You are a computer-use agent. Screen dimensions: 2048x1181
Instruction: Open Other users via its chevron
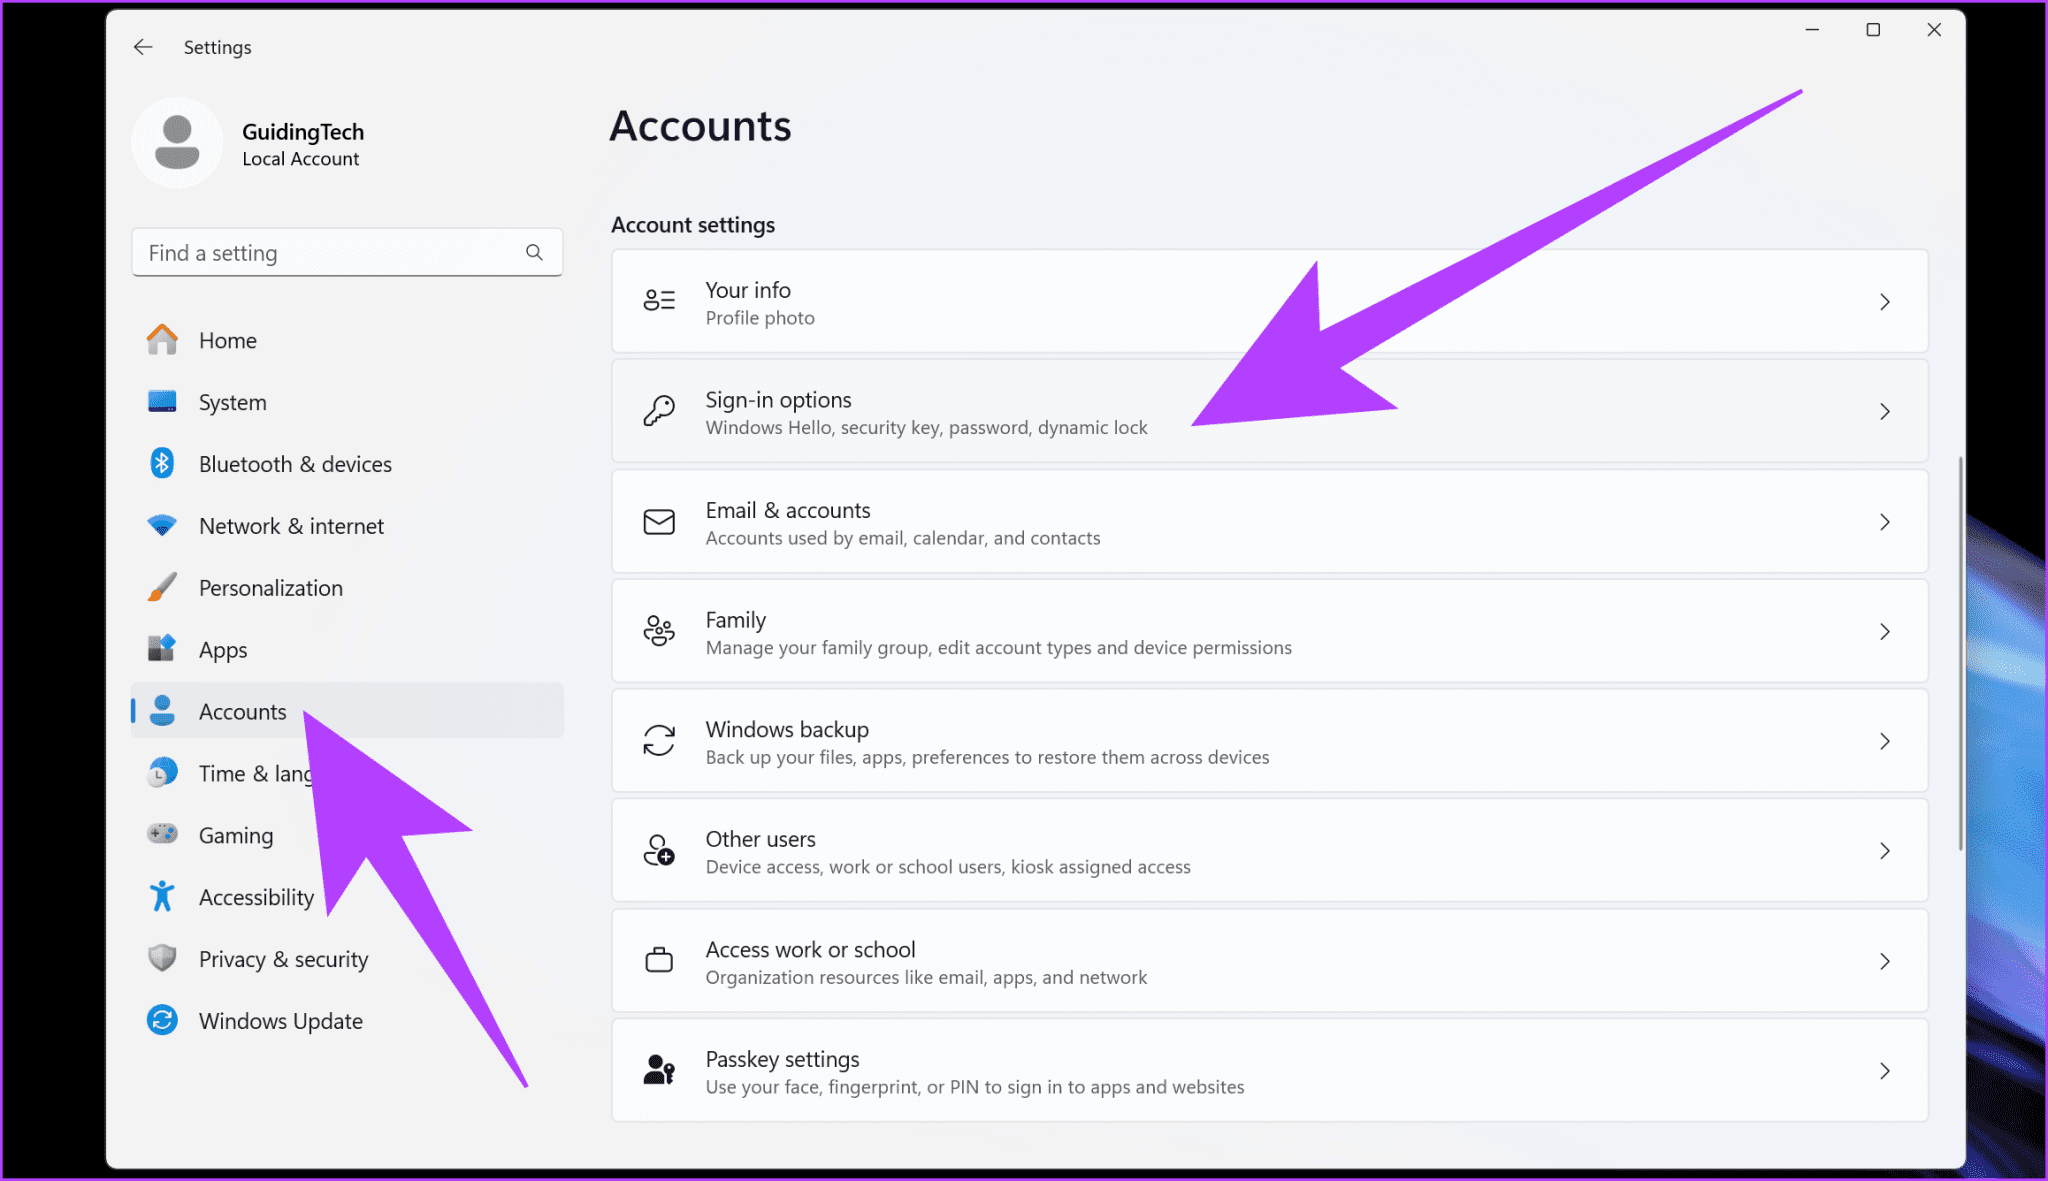[x=1884, y=851]
